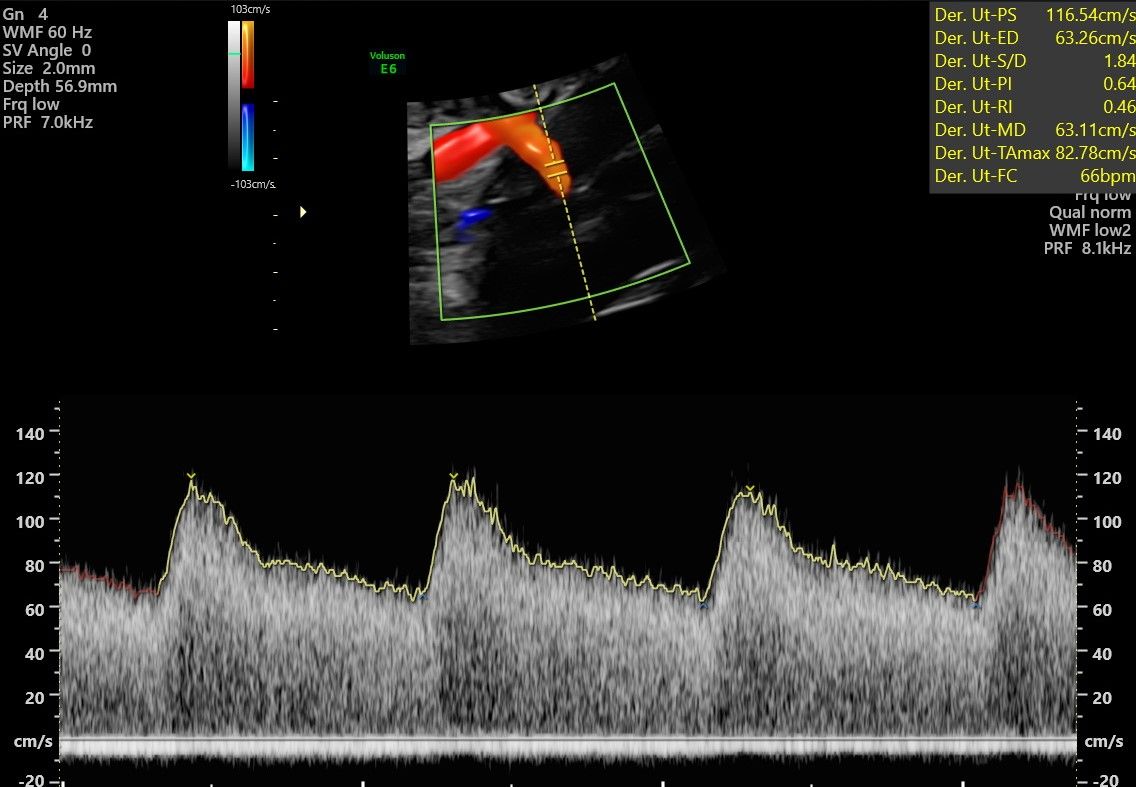Viewport: 1136px width, 787px height.
Task: Click the WMF 60 Hz parameter
Action: tap(47, 33)
